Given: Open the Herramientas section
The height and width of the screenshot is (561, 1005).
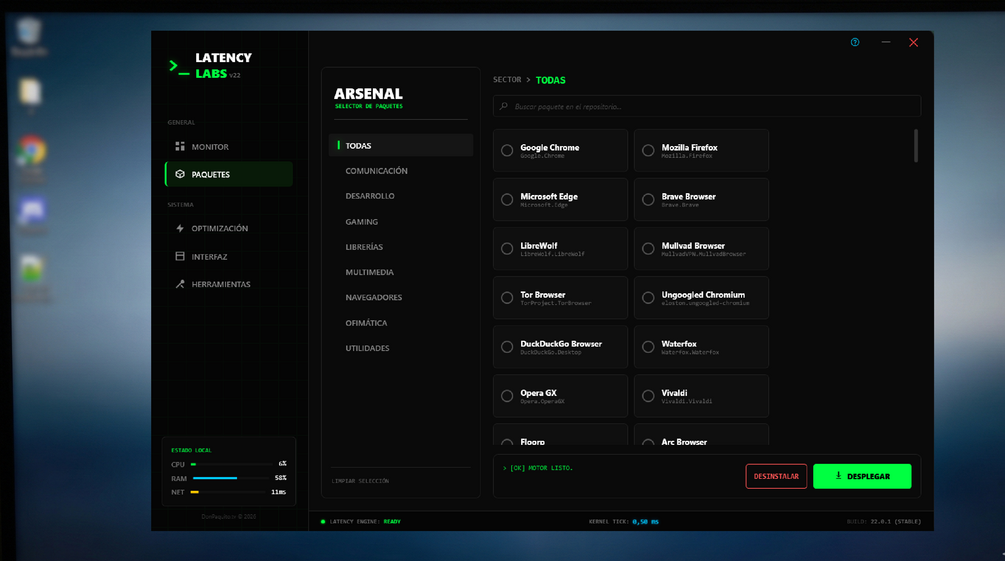Looking at the screenshot, I should pos(229,284).
